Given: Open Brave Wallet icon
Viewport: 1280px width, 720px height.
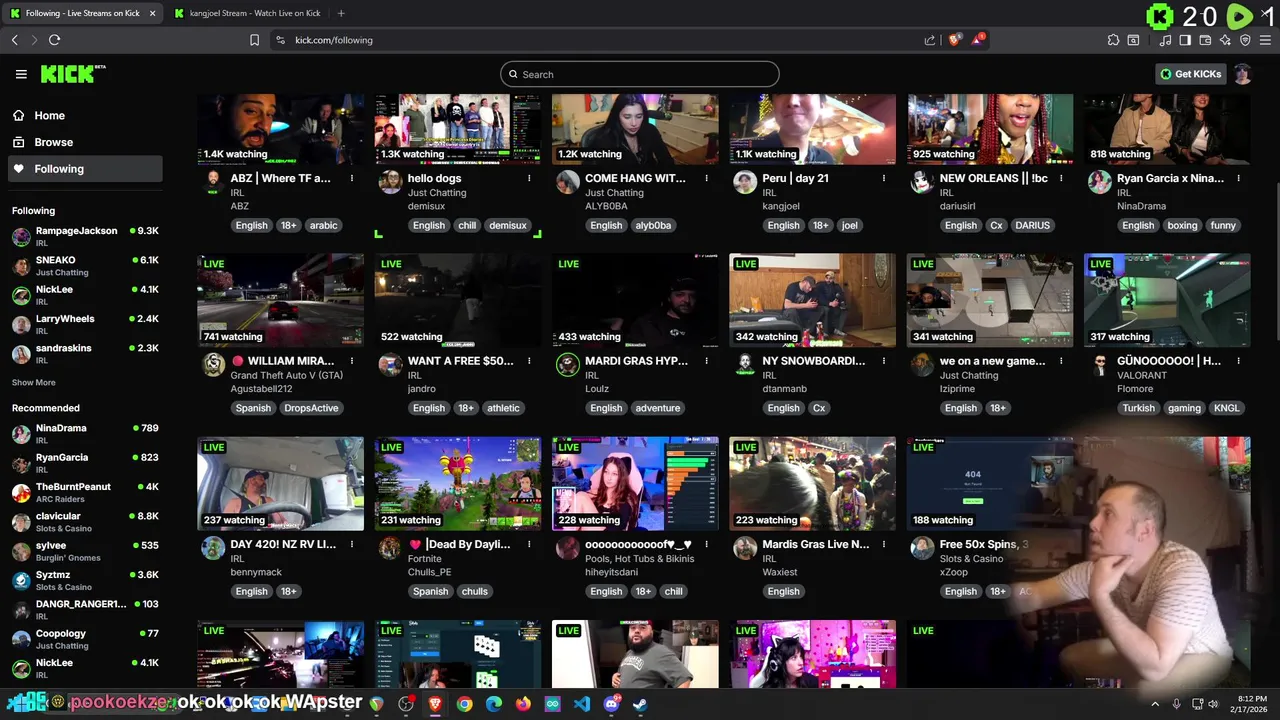Looking at the screenshot, I should tap(1205, 40).
